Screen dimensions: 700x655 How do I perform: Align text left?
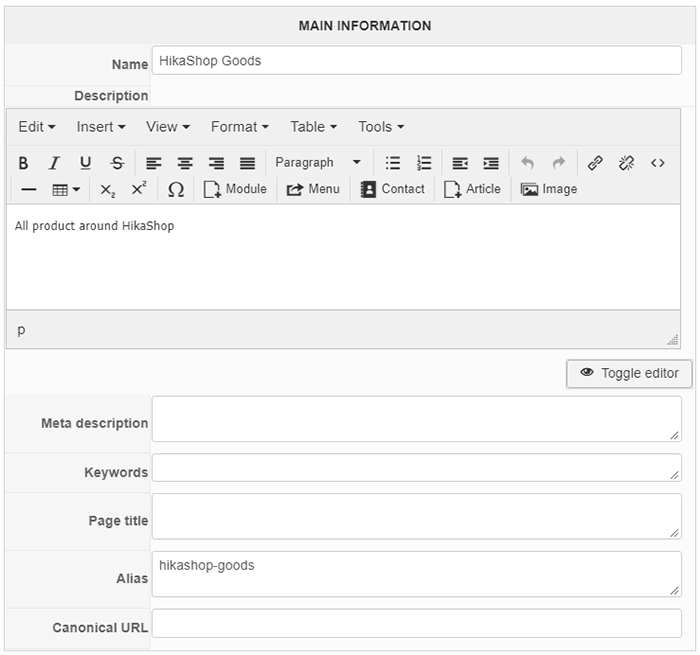[x=154, y=163]
